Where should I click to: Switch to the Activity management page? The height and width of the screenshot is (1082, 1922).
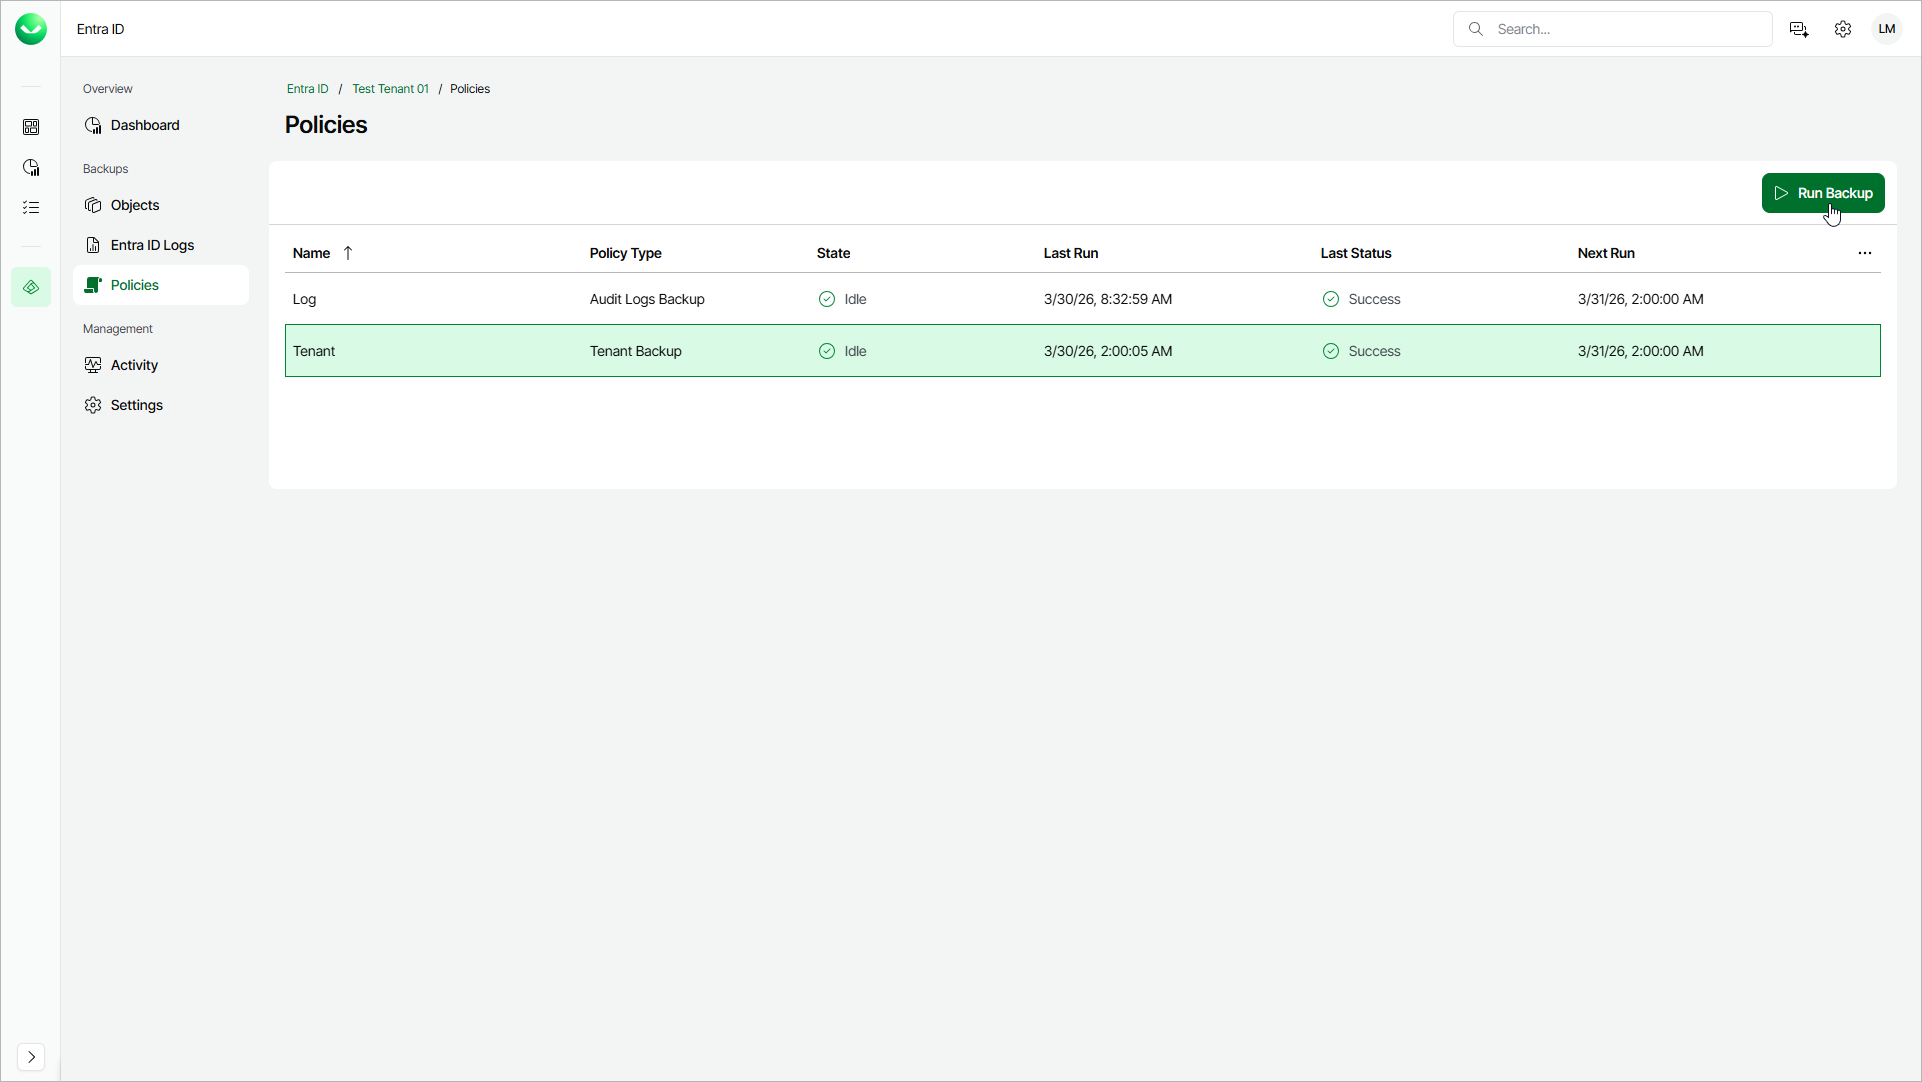[x=133, y=364]
